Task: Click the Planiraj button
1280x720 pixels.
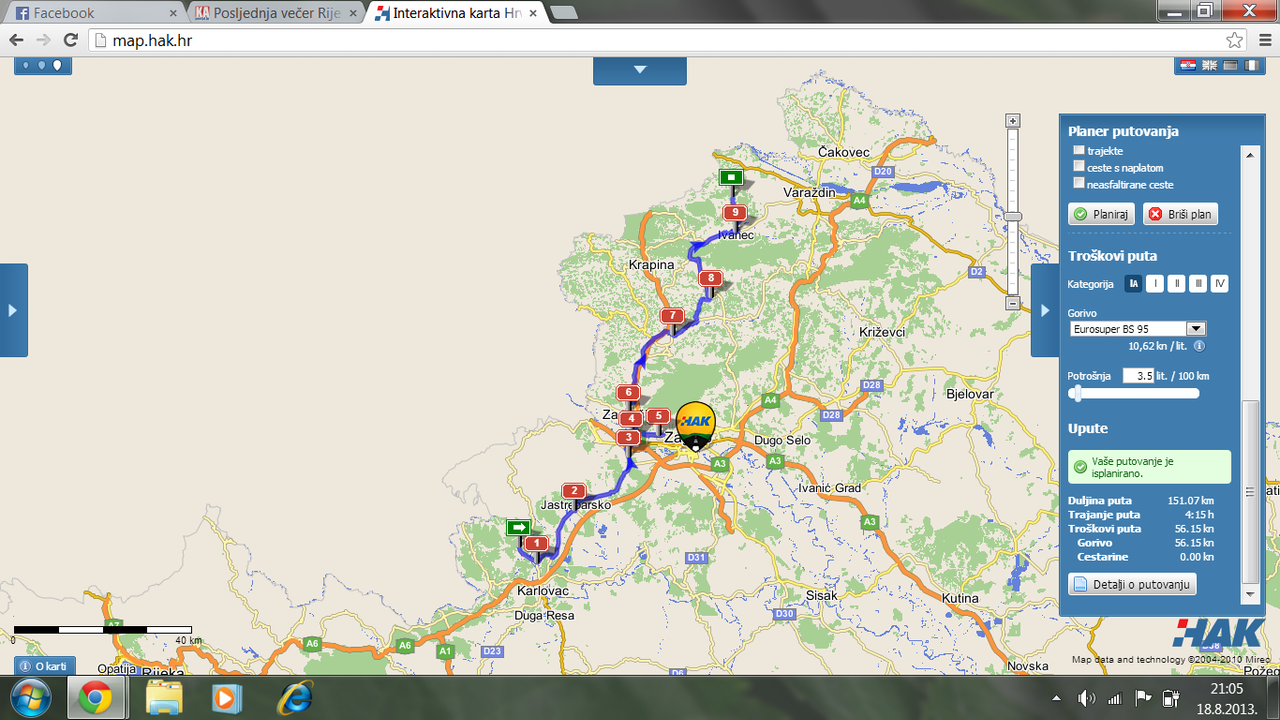Action: (1101, 214)
